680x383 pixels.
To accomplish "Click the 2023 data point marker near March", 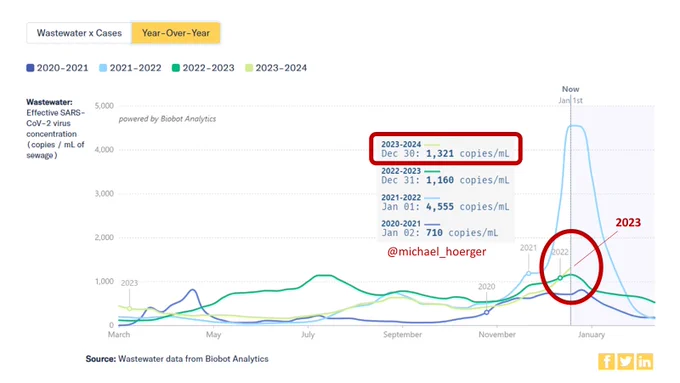I will pyautogui.click(x=129, y=308).
